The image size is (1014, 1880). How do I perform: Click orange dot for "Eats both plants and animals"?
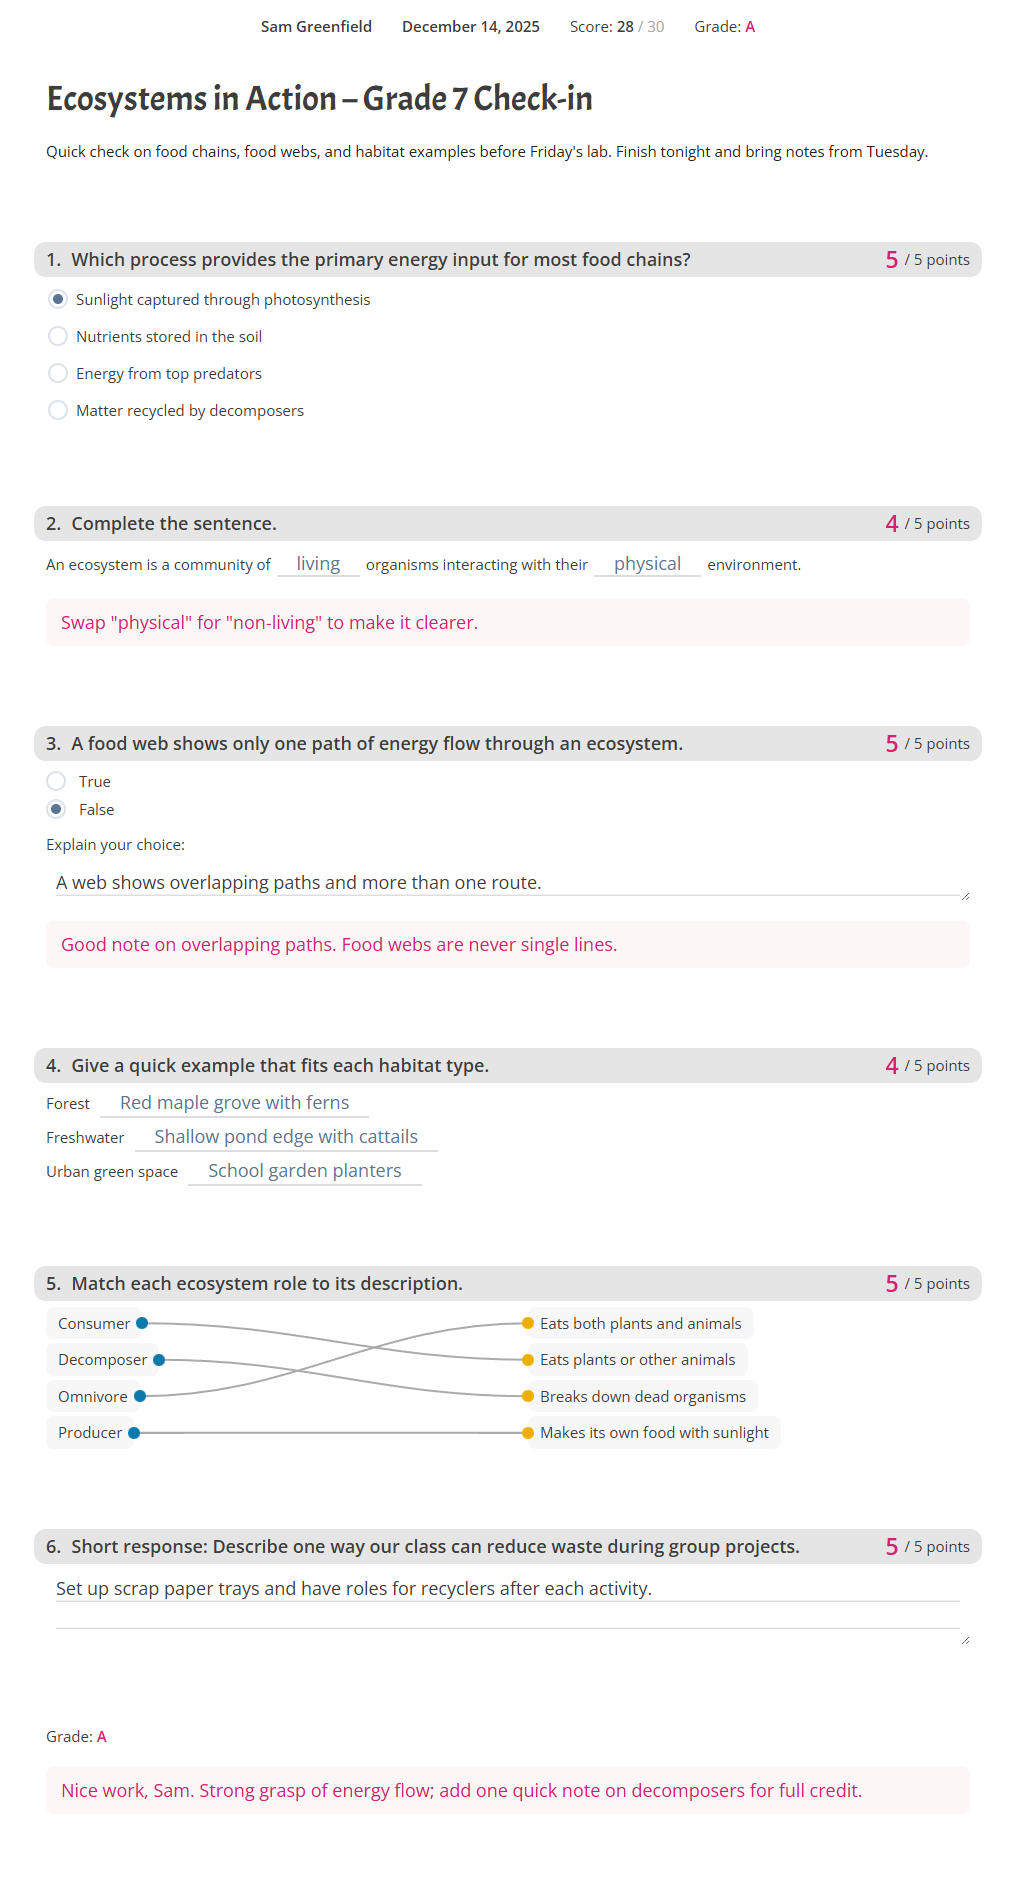[x=528, y=1323]
